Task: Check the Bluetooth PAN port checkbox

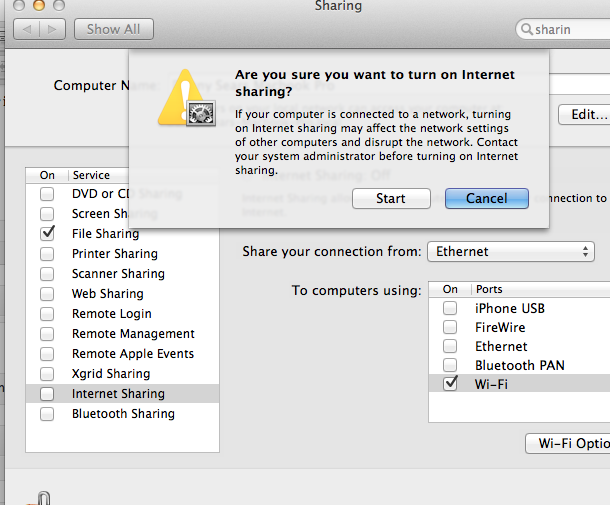Action: 450,365
